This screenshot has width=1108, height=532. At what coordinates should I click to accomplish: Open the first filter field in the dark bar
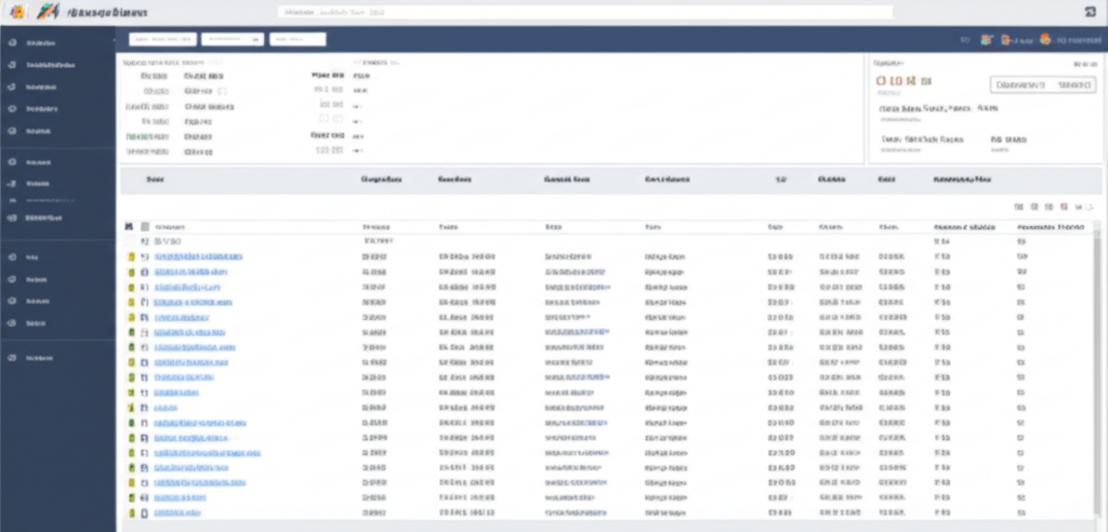pyautogui.click(x=162, y=40)
